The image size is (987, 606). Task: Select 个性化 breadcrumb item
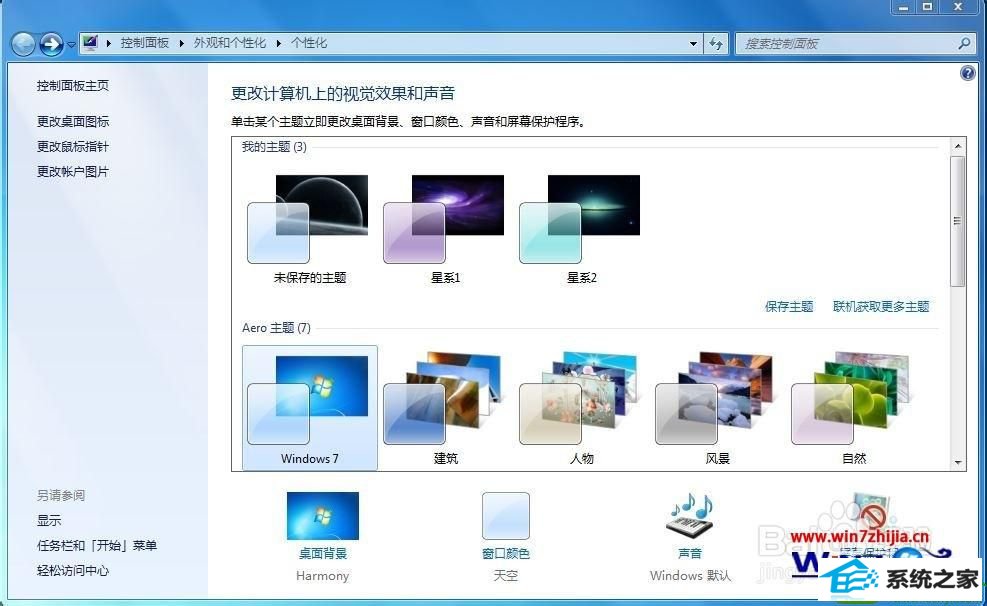309,43
